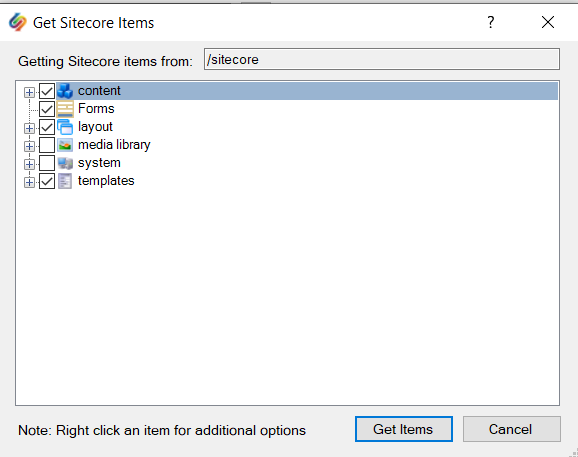The width and height of the screenshot is (578, 457).
Task: Click the /sitecore path field
Action: pyautogui.click(x=382, y=59)
